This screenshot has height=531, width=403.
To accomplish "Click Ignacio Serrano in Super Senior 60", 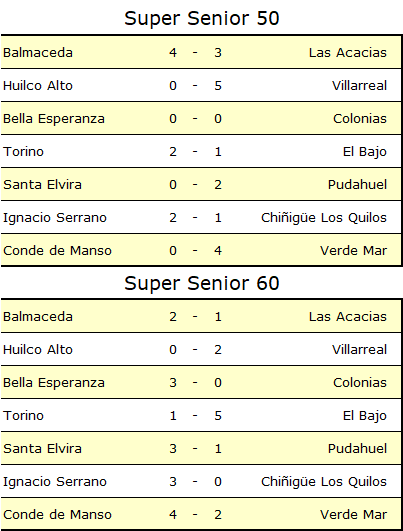I will [55, 482].
